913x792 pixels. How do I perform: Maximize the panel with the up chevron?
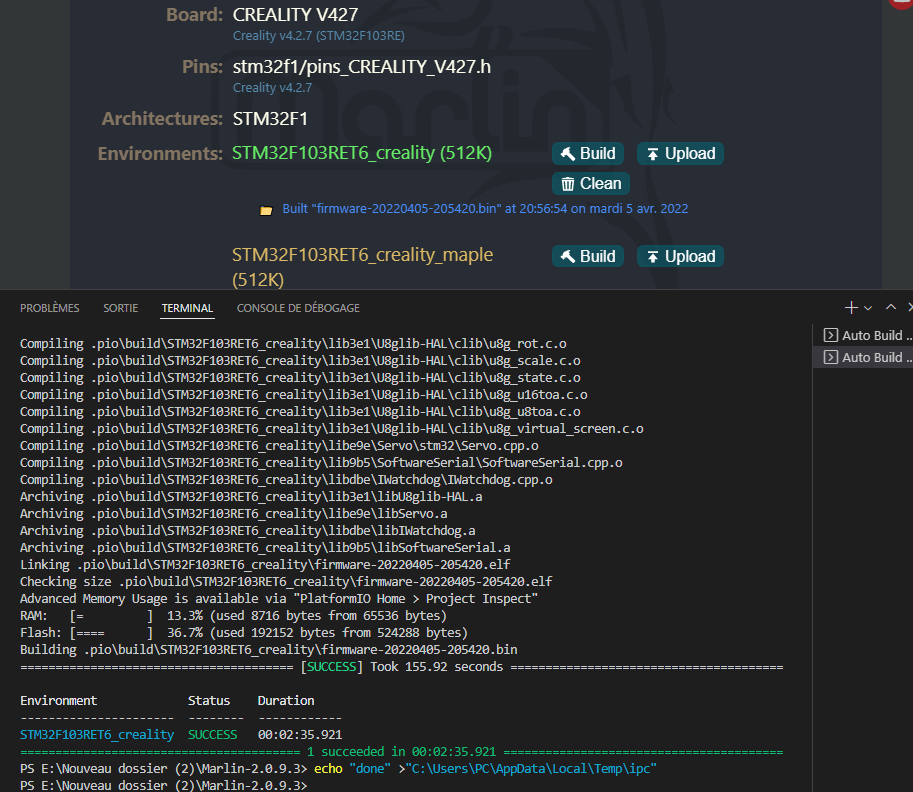pyautogui.click(x=891, y=307)
